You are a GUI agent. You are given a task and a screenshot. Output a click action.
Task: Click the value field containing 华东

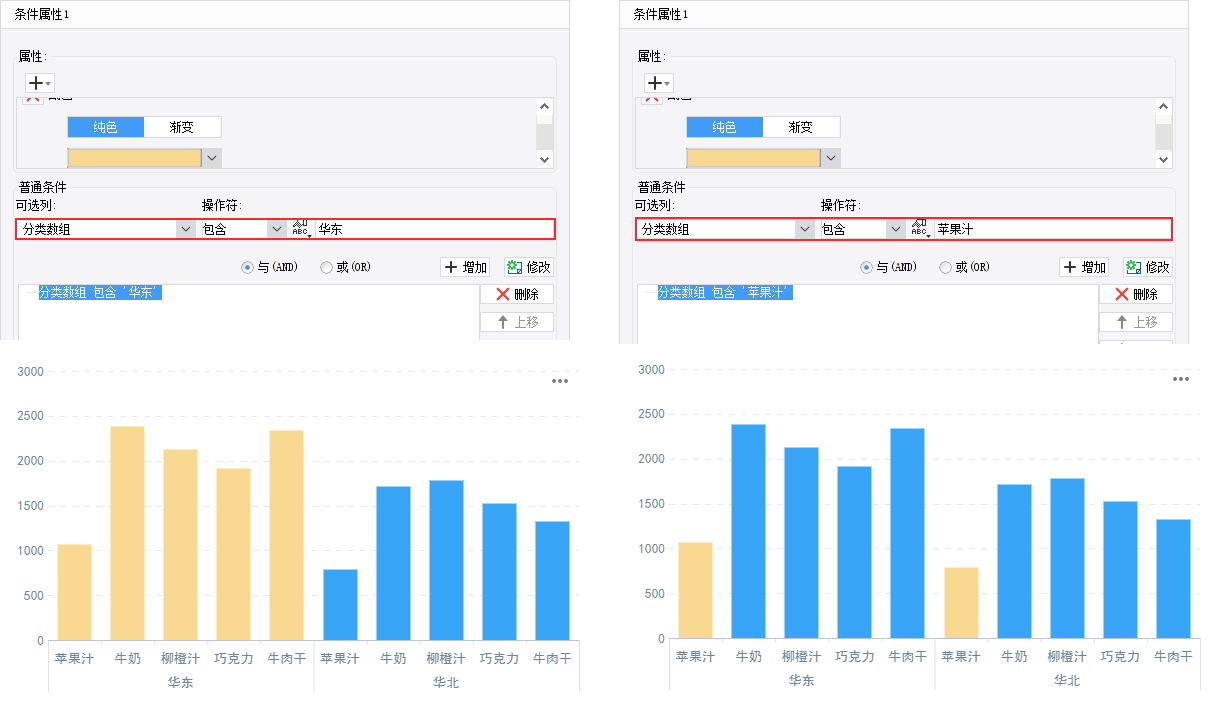(434, 229)
